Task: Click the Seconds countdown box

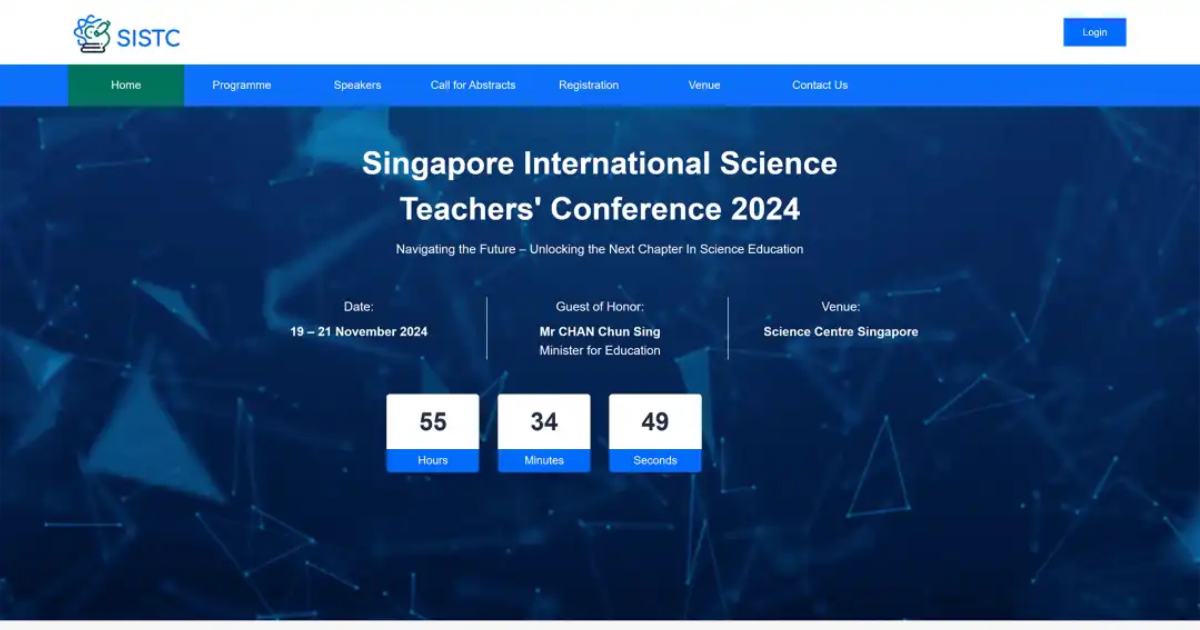Action: [655, 432]
